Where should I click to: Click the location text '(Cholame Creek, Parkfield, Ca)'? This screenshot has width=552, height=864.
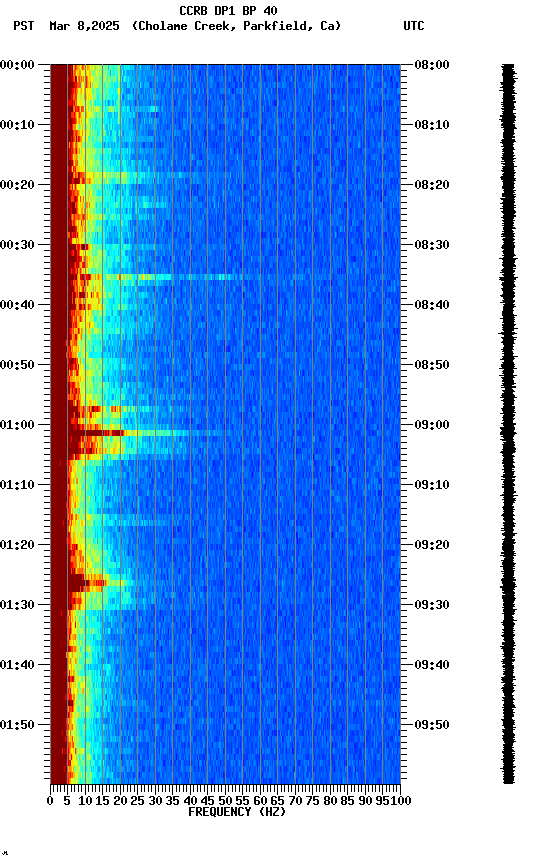(236, 26)
